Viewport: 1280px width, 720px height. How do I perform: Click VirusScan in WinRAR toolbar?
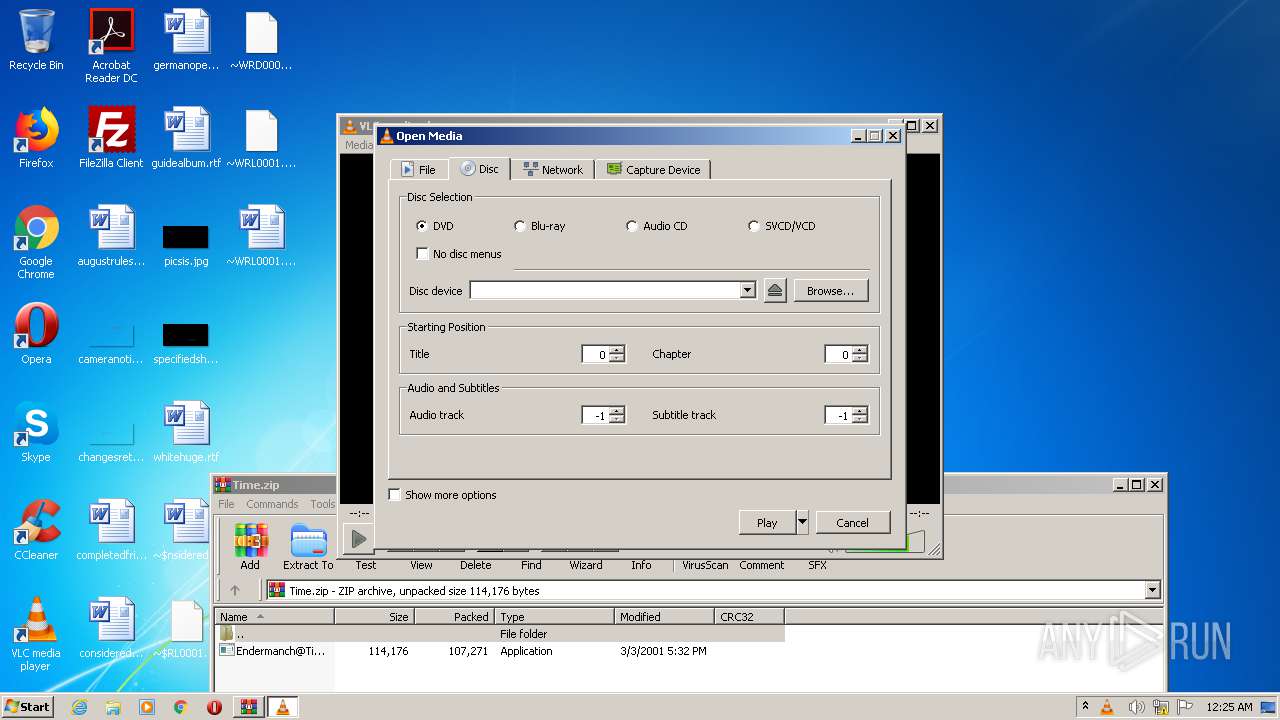(705, 565)
